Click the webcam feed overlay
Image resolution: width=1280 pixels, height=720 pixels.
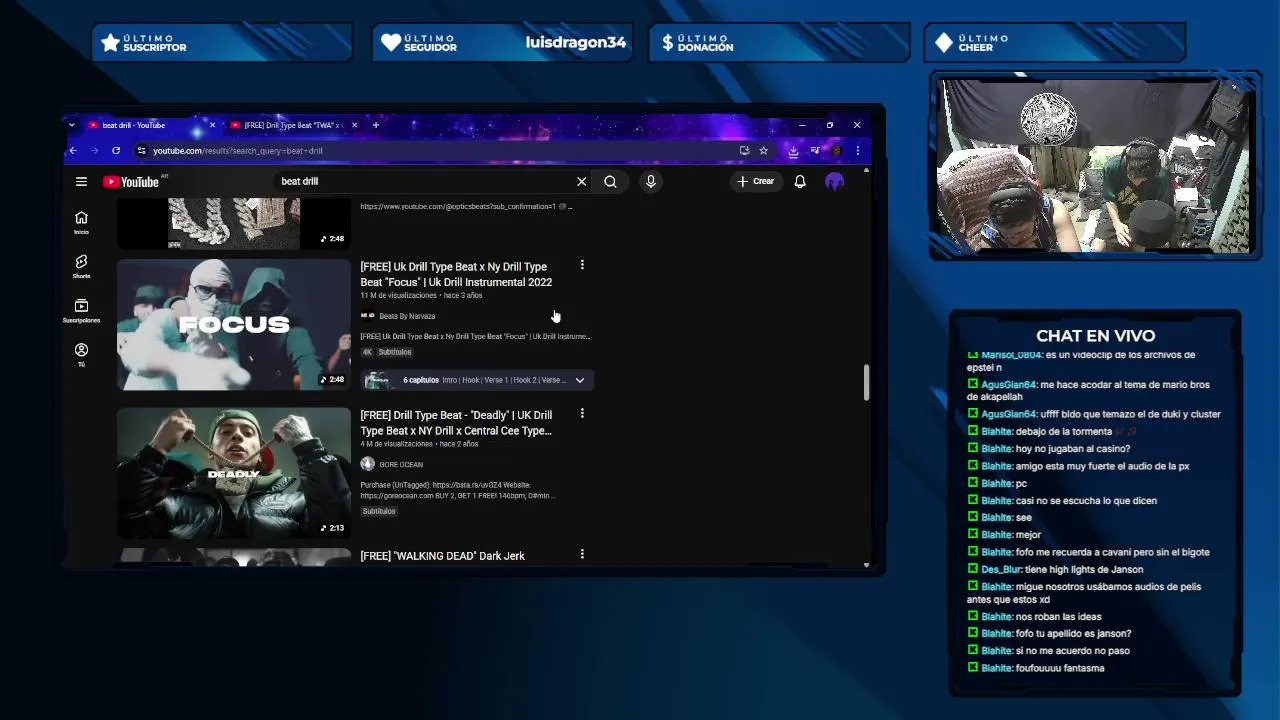tap(1094, 165)
